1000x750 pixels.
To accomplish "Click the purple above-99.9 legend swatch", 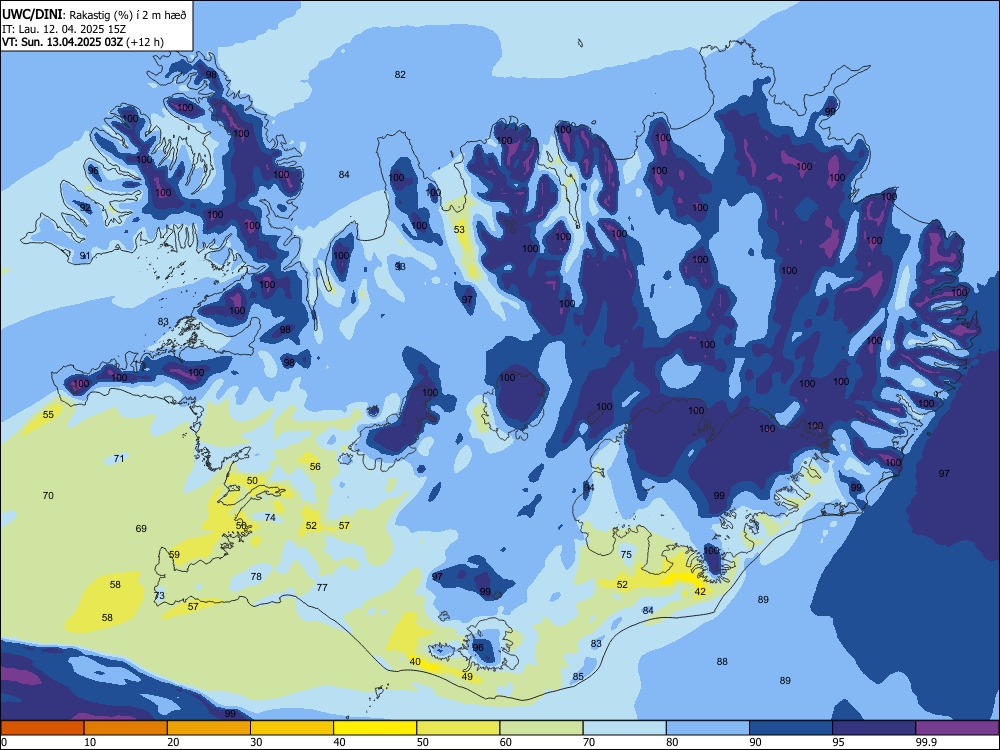I will (x=957, y=728).
